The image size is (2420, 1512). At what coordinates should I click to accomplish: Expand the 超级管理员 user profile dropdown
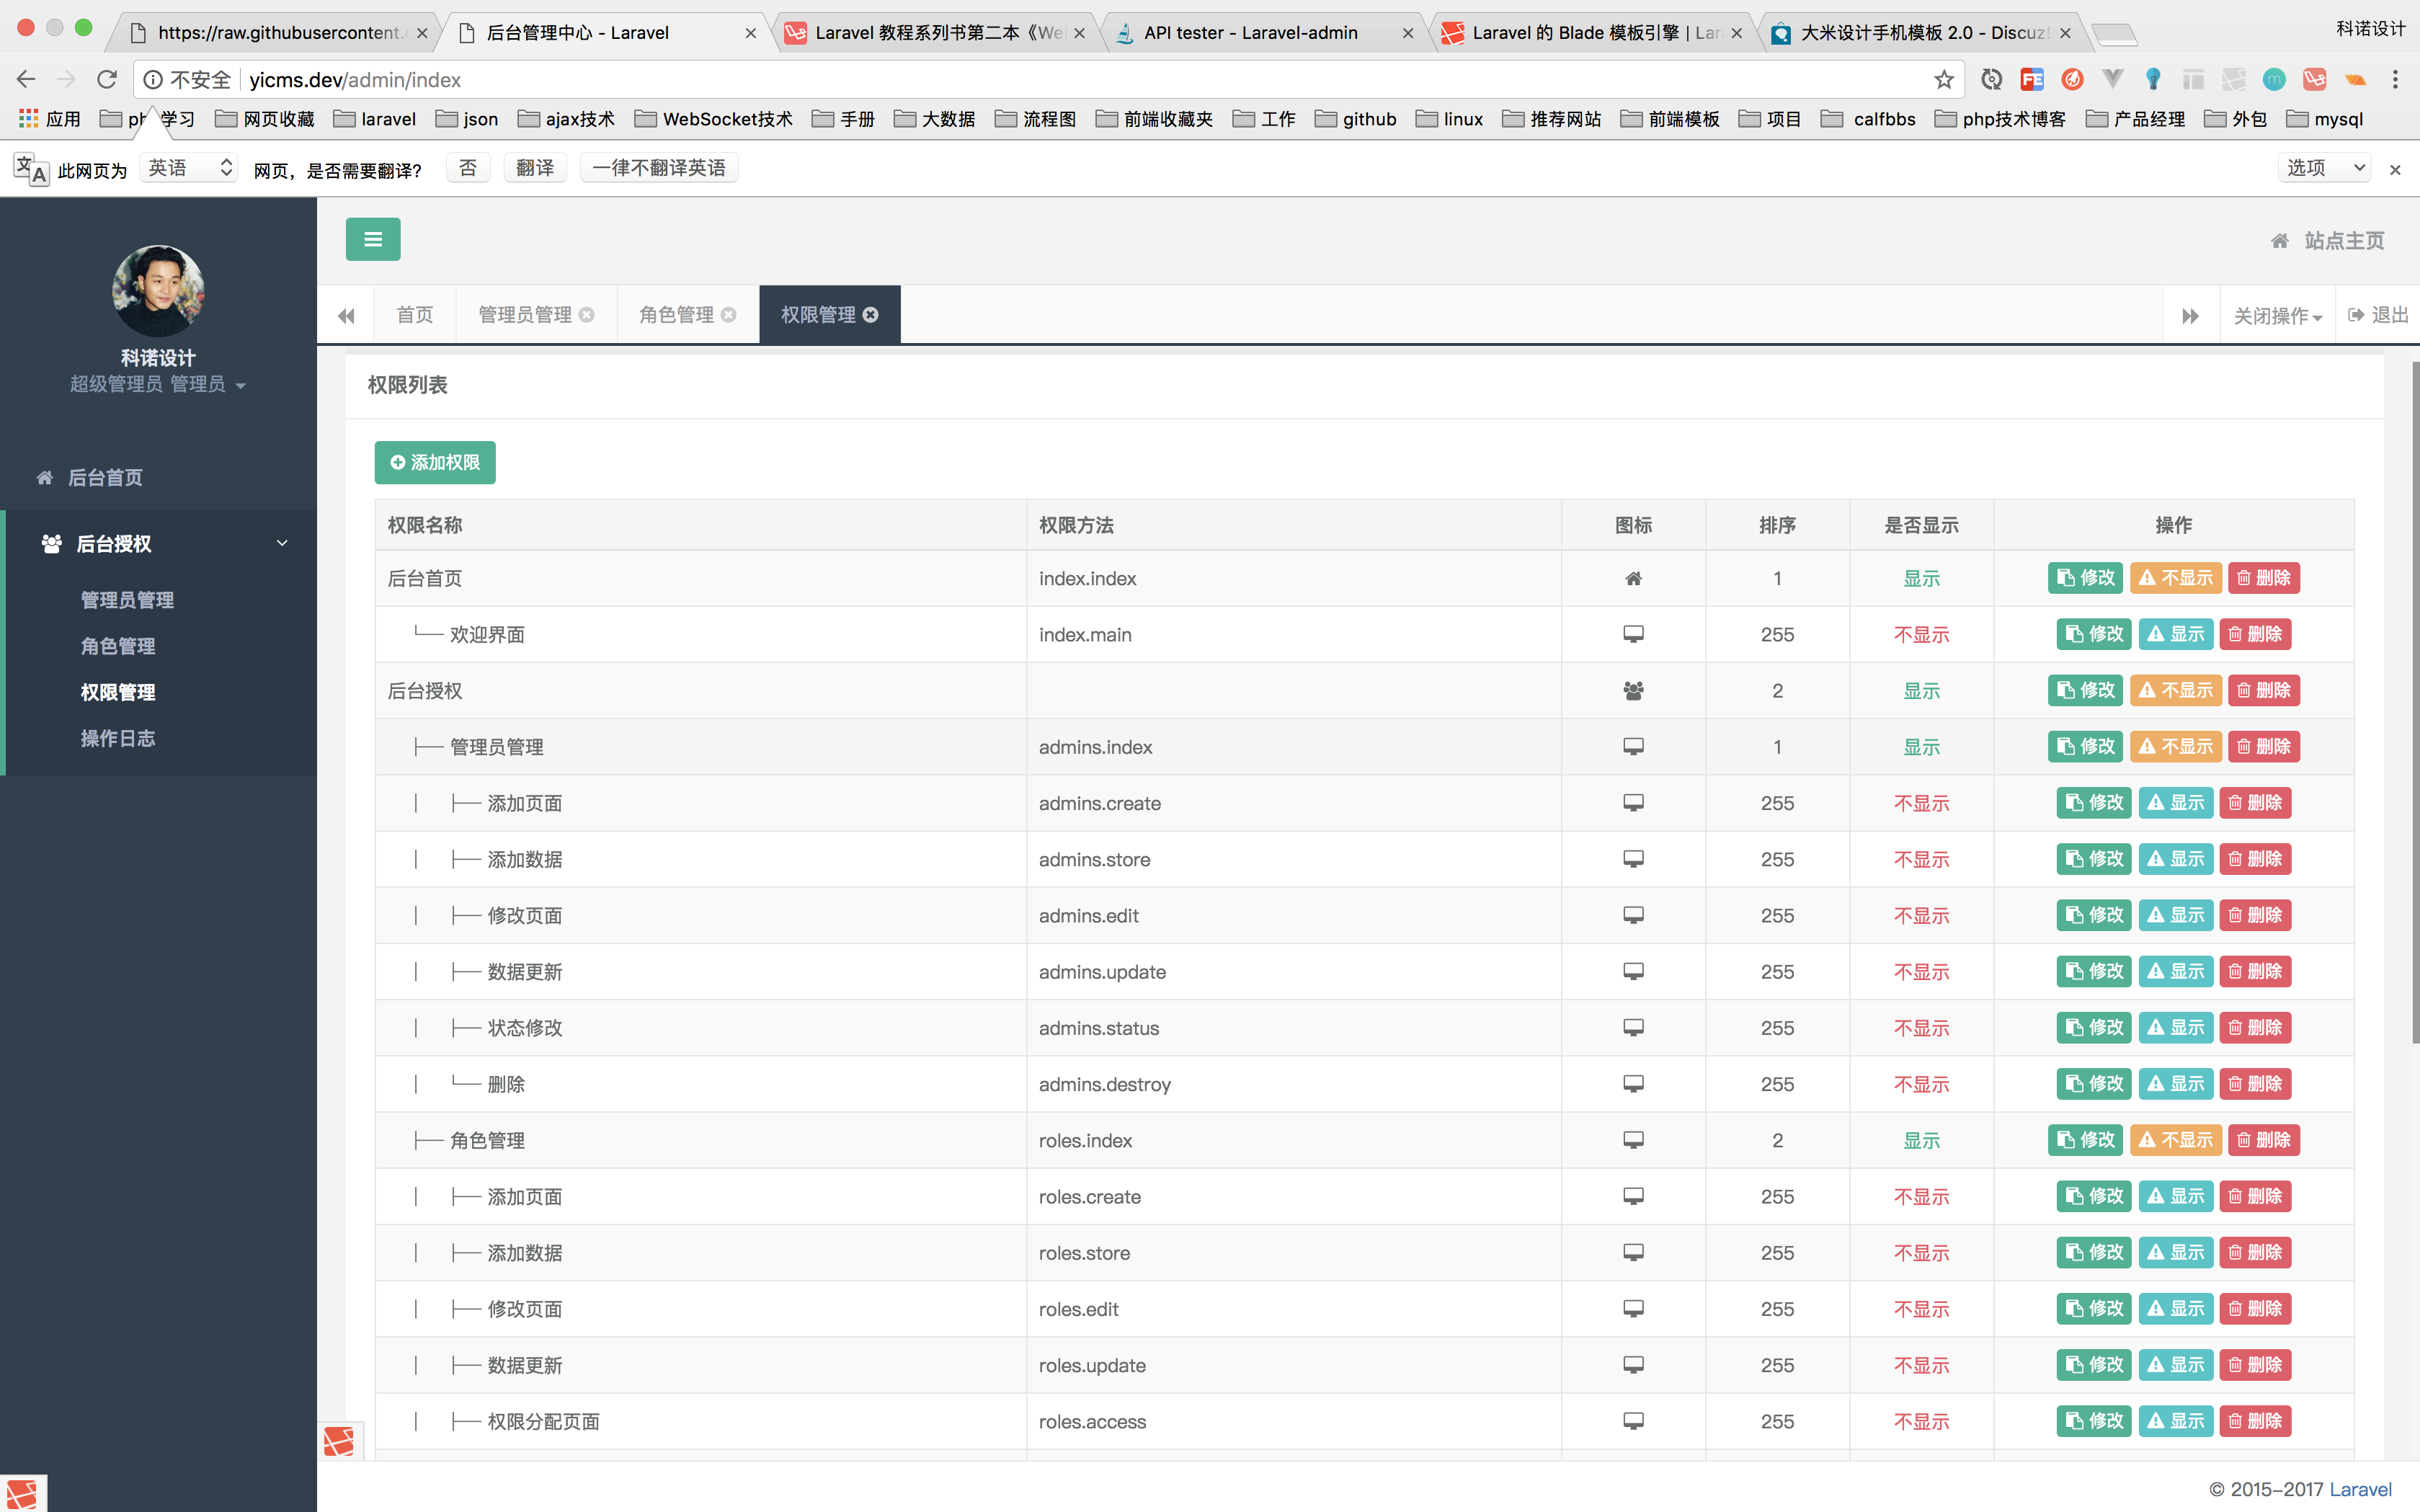tap(158, 385)
